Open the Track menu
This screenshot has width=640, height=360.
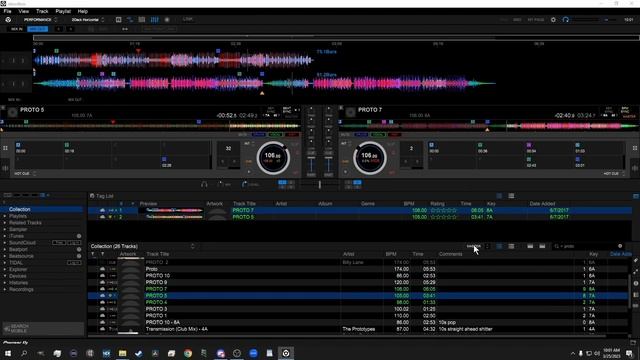coord(42,11)
